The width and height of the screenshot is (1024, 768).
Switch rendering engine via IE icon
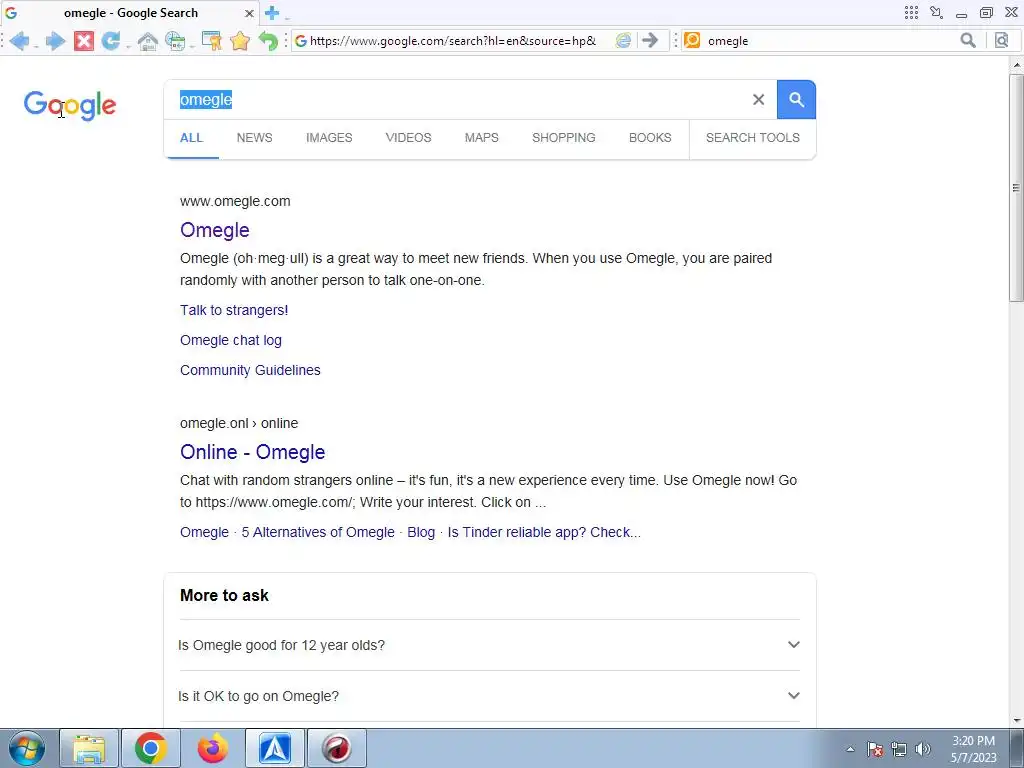pos(624,40)
